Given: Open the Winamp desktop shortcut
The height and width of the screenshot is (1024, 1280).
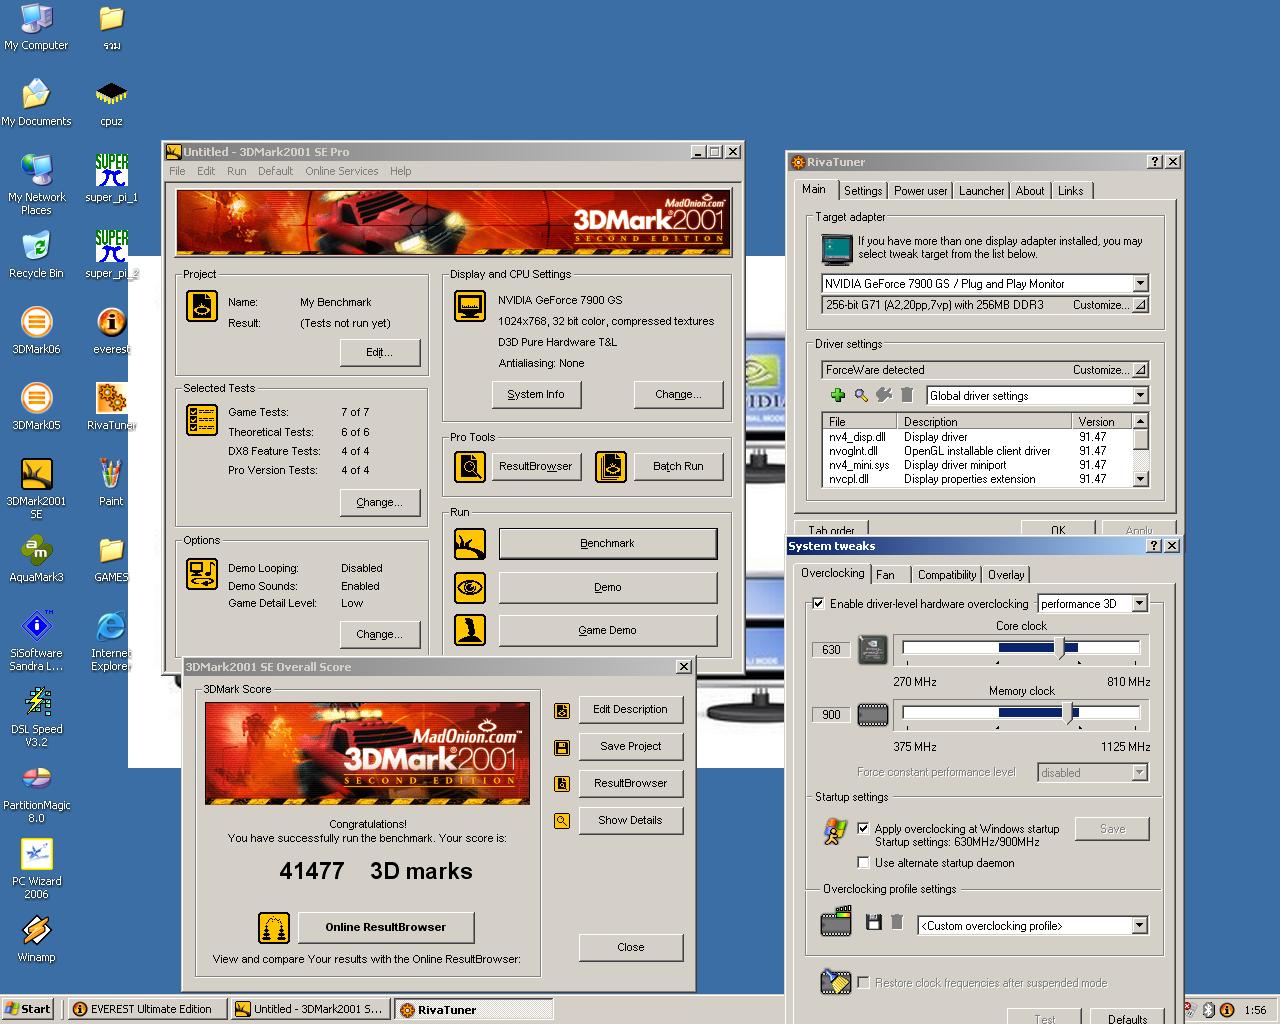Looking at the screenshot, I should 36,939.
